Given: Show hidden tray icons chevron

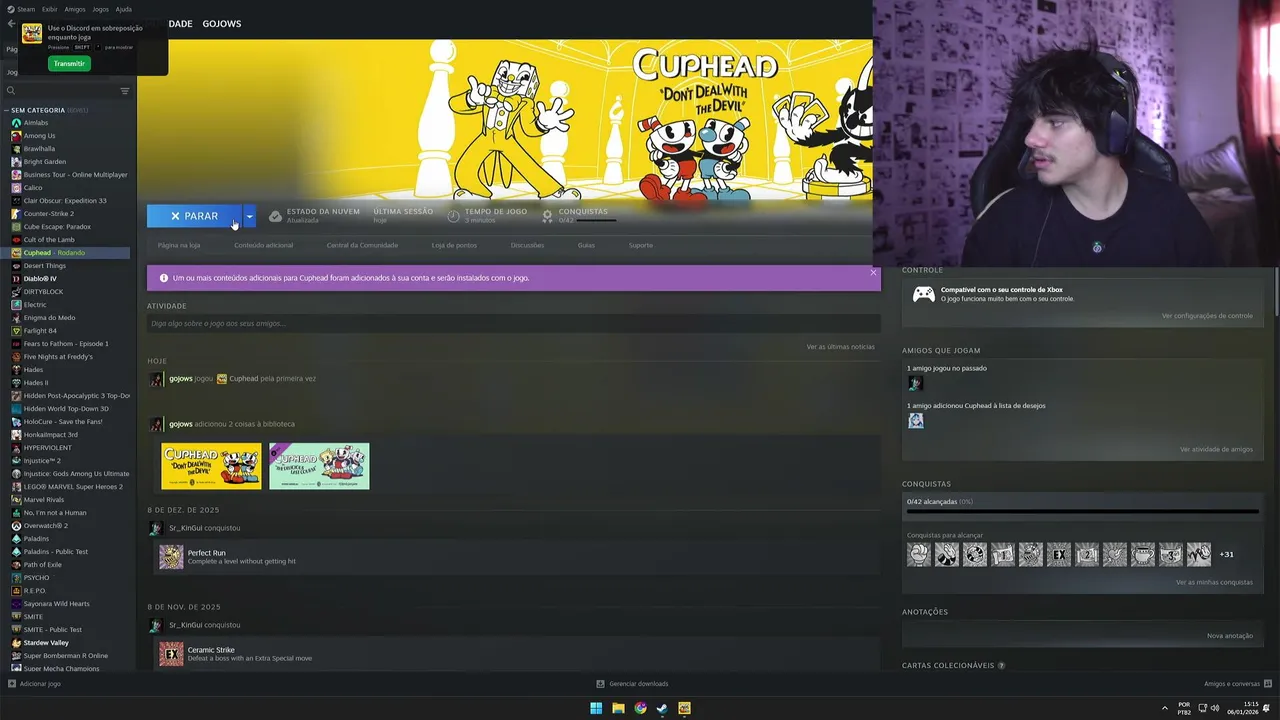Looking at the screenshot, I should click(1164, 708).
